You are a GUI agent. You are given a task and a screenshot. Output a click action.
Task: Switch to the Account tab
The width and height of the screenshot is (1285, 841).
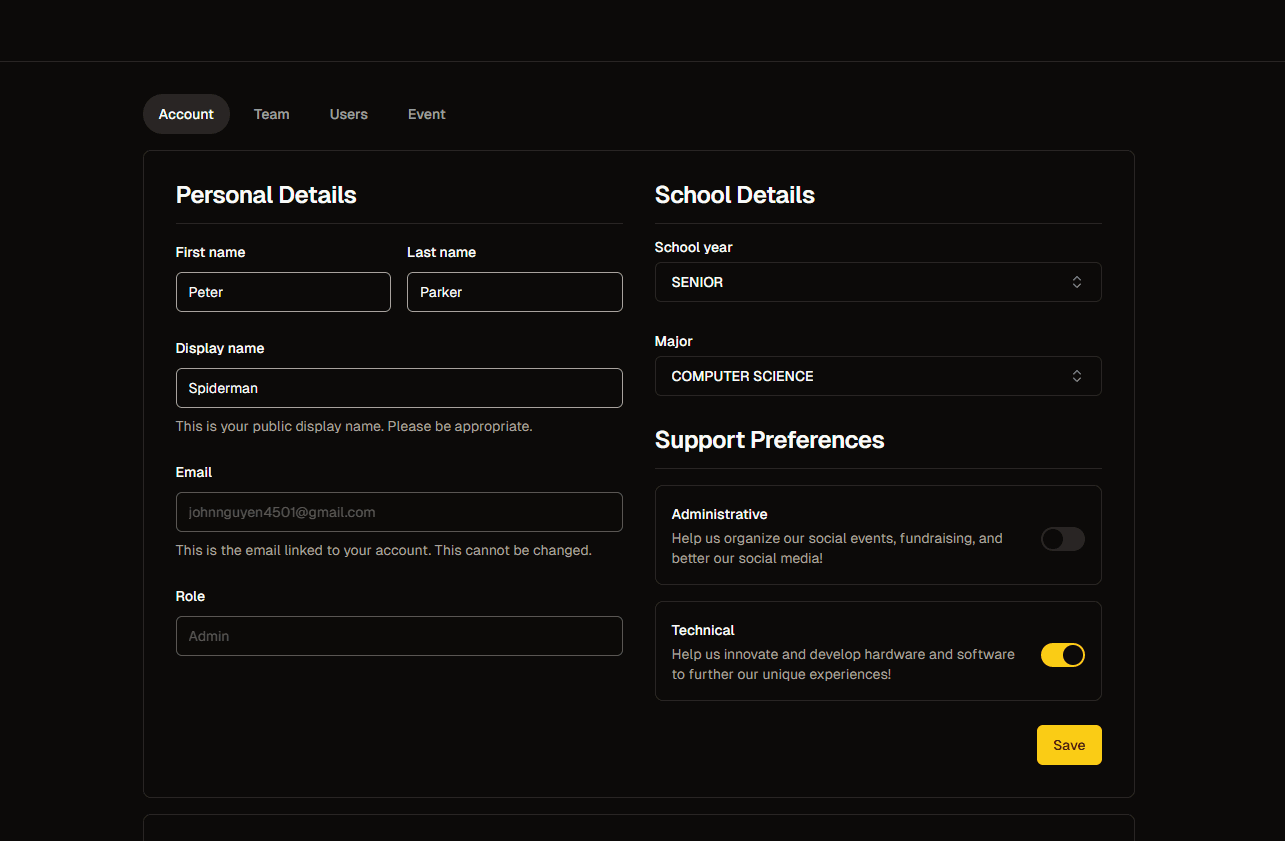point(186,114)
